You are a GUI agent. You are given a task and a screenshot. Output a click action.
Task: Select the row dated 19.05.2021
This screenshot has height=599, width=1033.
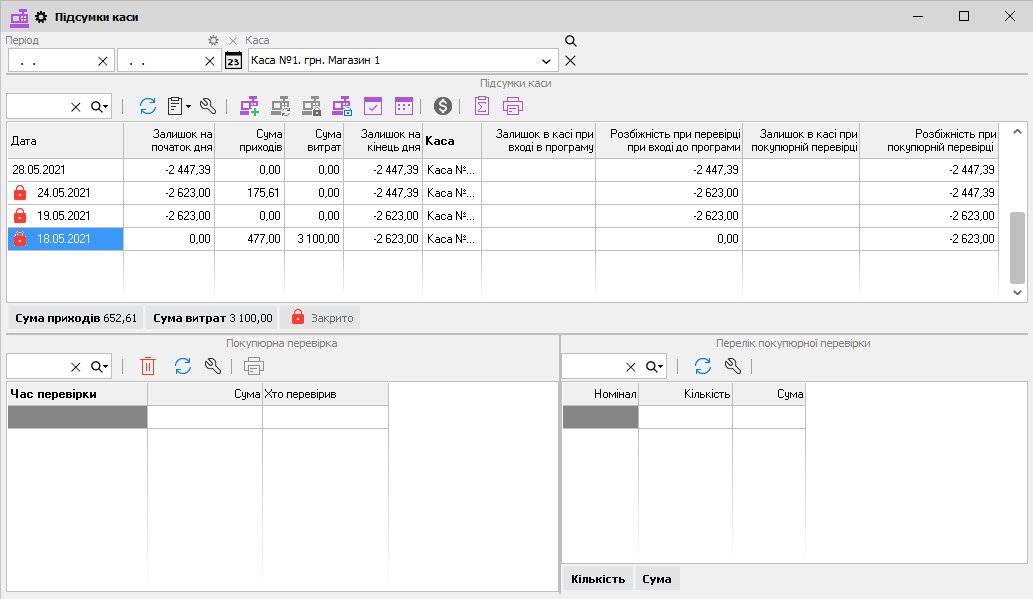point(503,216)
